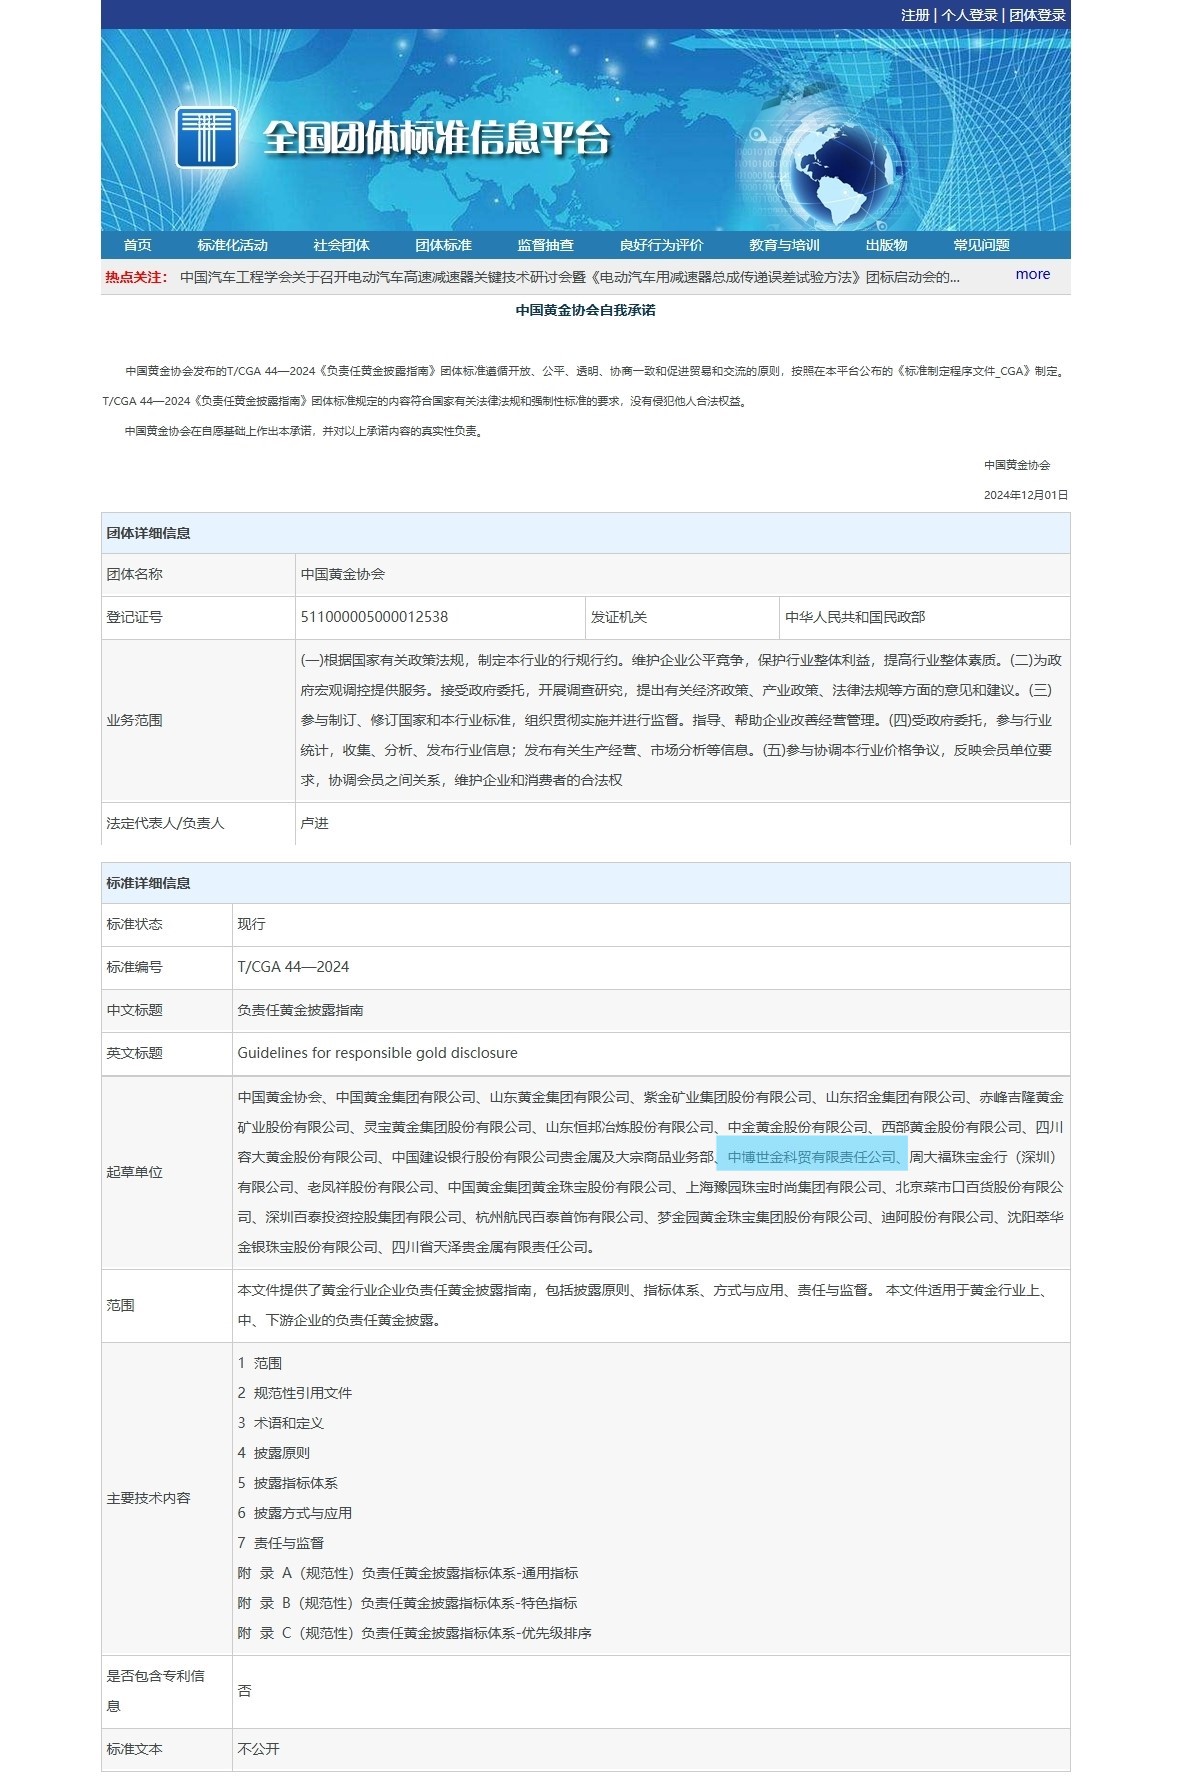Viewport: 1187px width, 1780px height.
Task: Click the 'more' hot topics link
Action: click(1032, 274)
